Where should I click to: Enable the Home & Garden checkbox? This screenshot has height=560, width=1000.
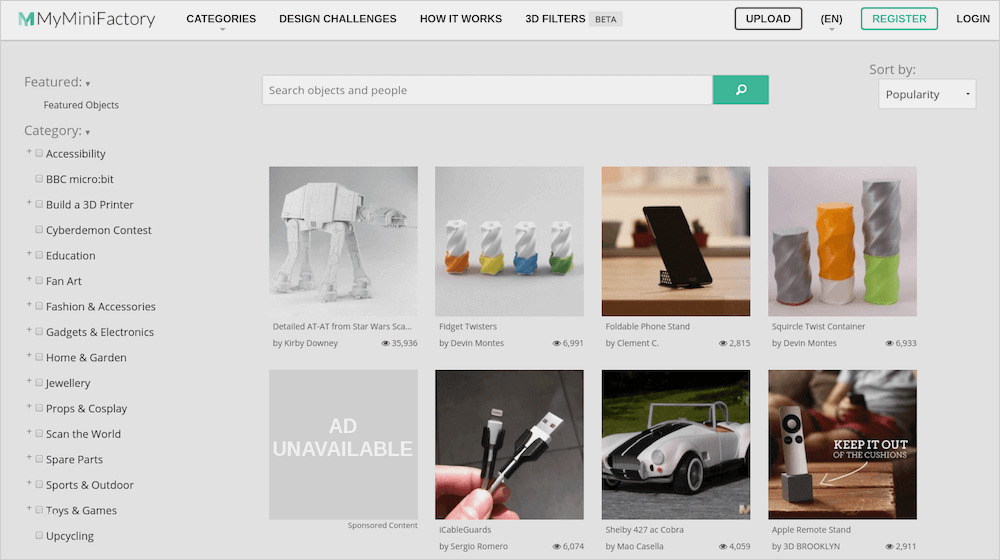[x=39, y=357]
